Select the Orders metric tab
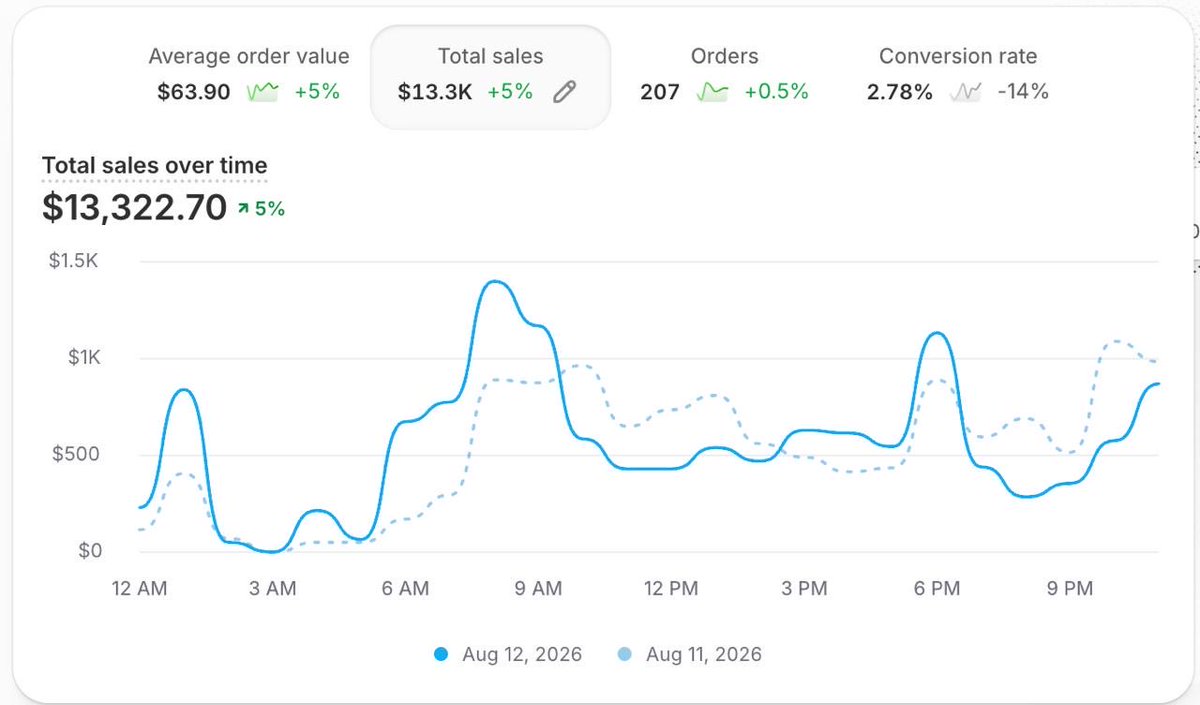 tap(724, 75)
